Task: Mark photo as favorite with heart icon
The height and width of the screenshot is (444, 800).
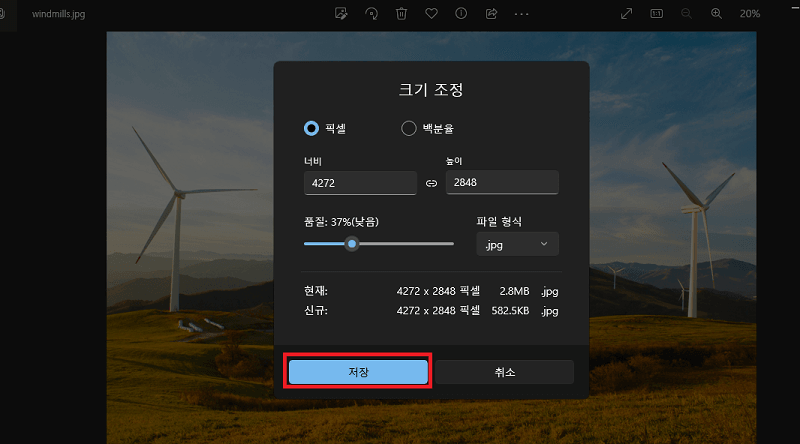Action: (432, 14)
